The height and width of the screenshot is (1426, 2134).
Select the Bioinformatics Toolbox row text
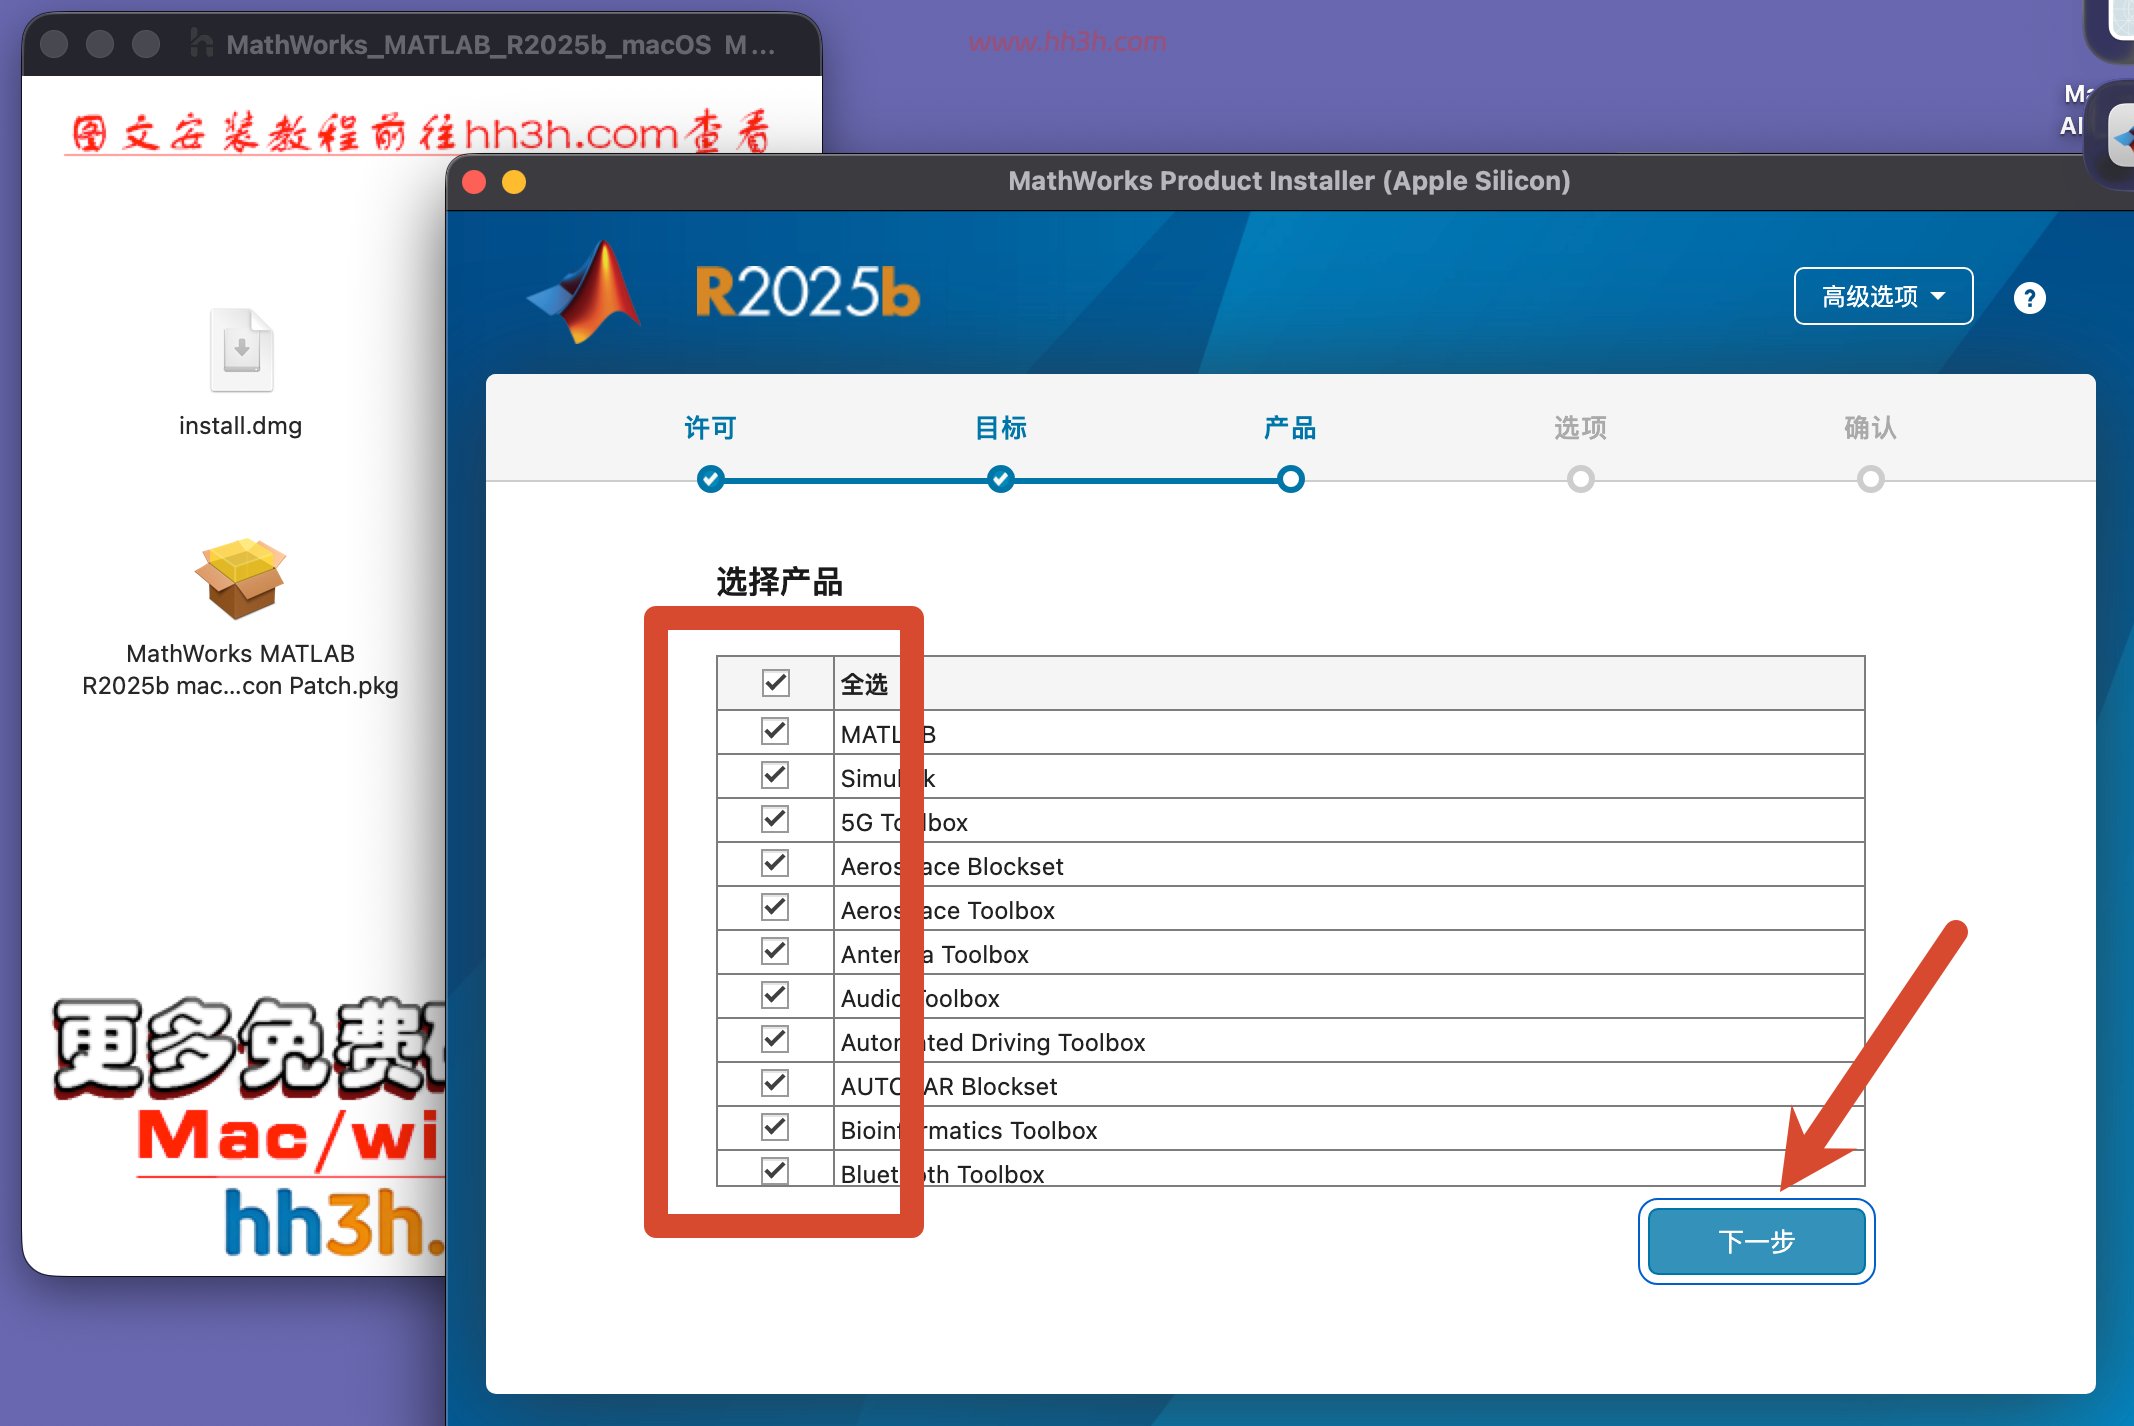pyautogui.click(x=969, y=1130)
